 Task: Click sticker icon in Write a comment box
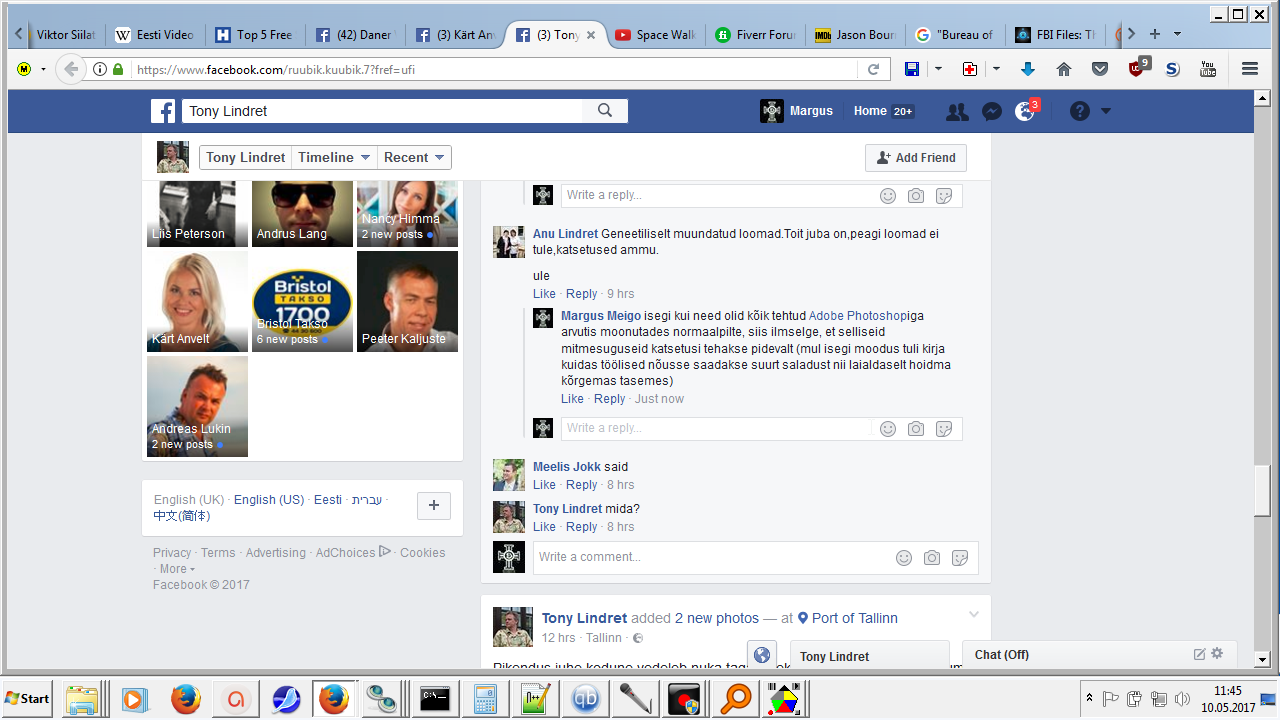coord(960,558)
